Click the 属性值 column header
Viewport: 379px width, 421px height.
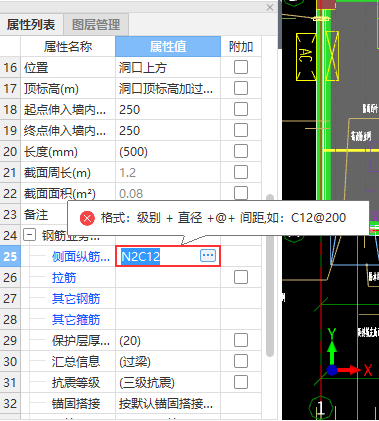pos(168,47)
